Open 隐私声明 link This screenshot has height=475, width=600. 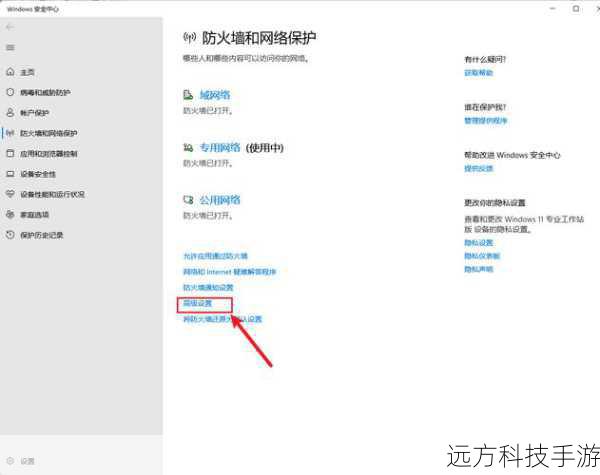[x=478, y=269]
